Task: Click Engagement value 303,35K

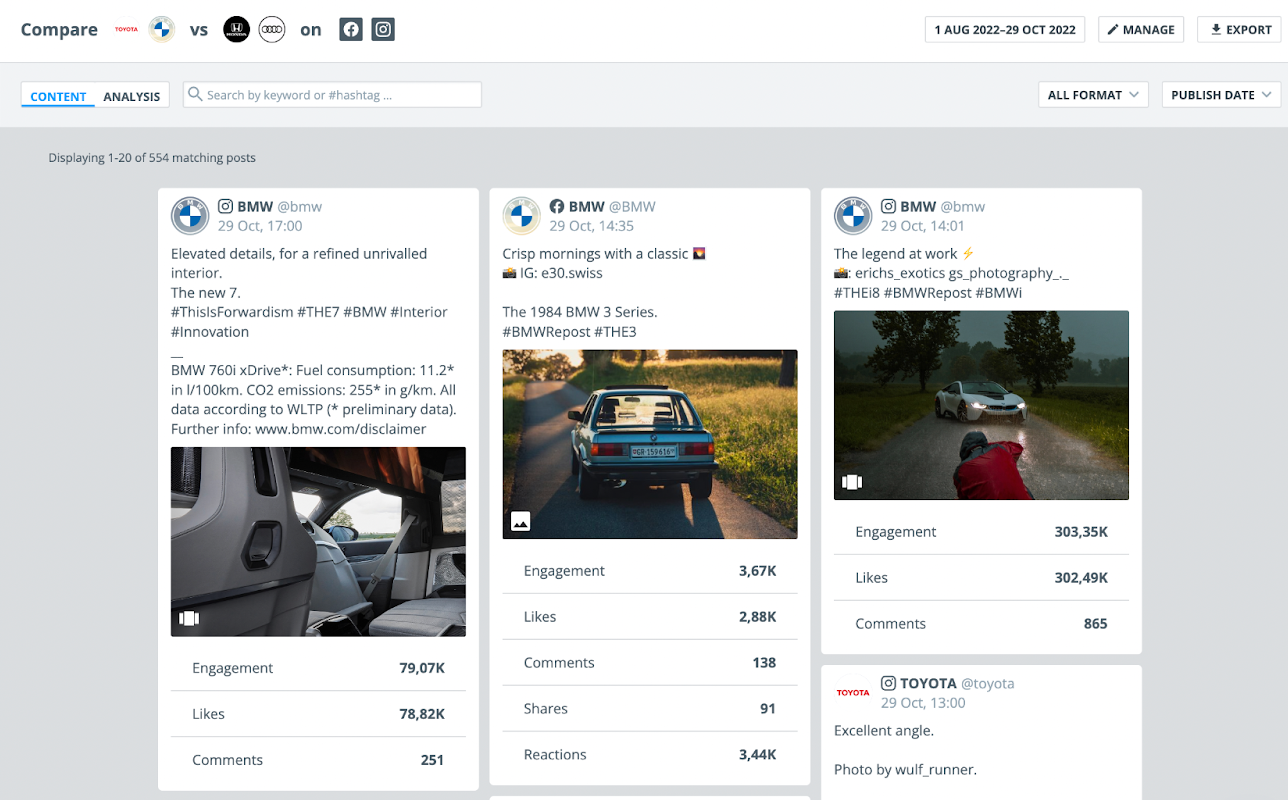Action: pyautogui.click(x=1081, y=532)
